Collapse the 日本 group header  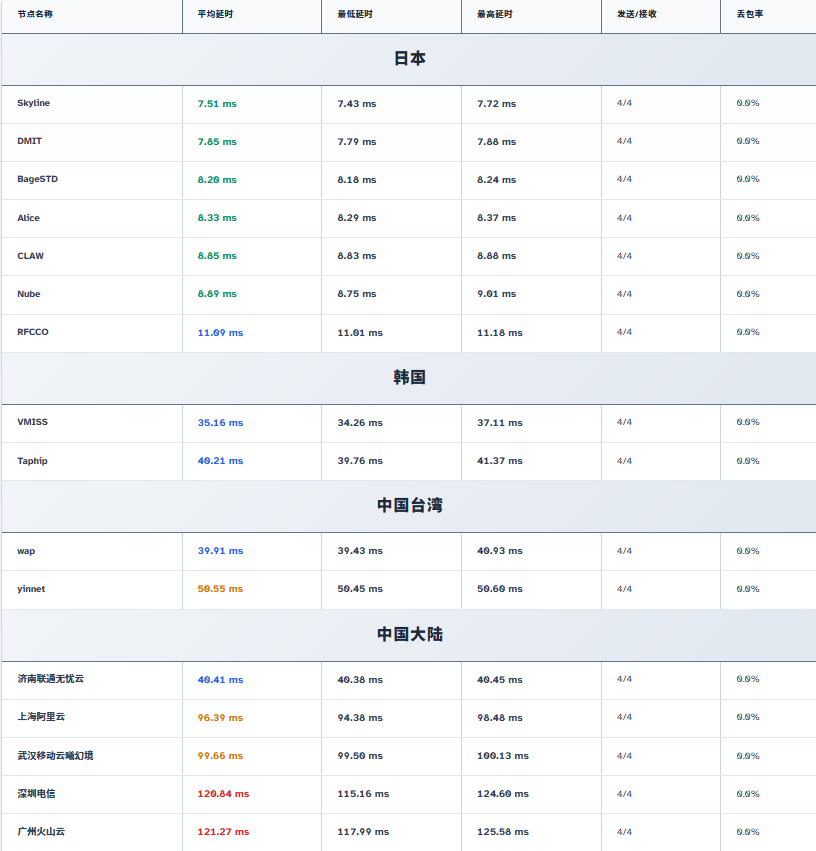[x=409, y=59]
